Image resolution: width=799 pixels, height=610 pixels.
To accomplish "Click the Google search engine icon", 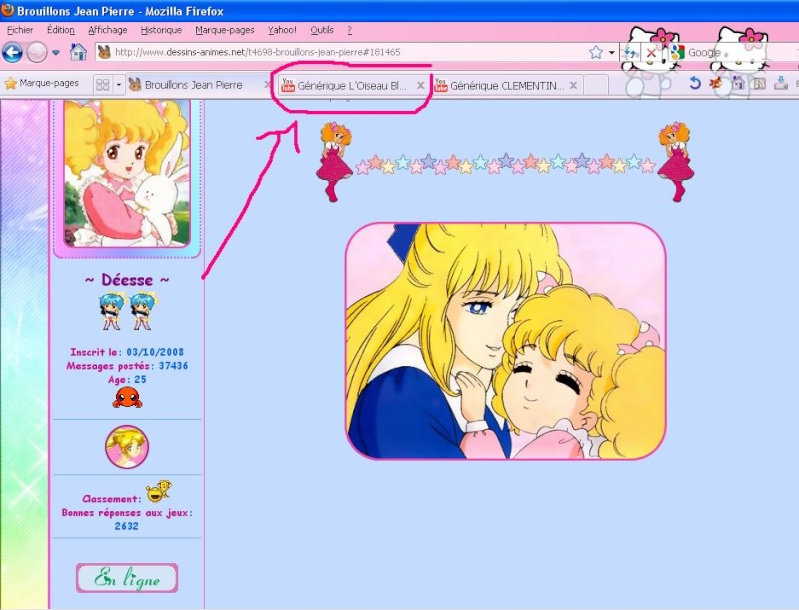I will point(677,52).
